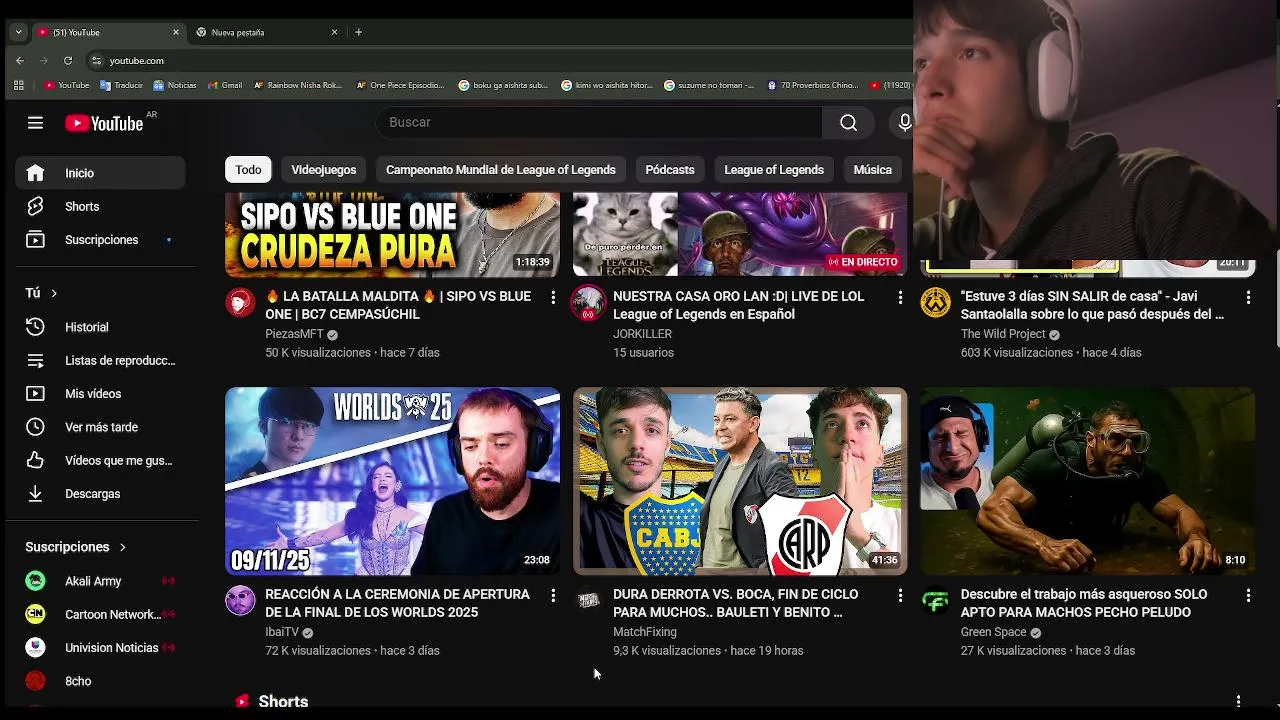Open the PiezasMFT channel avatar

240,302
